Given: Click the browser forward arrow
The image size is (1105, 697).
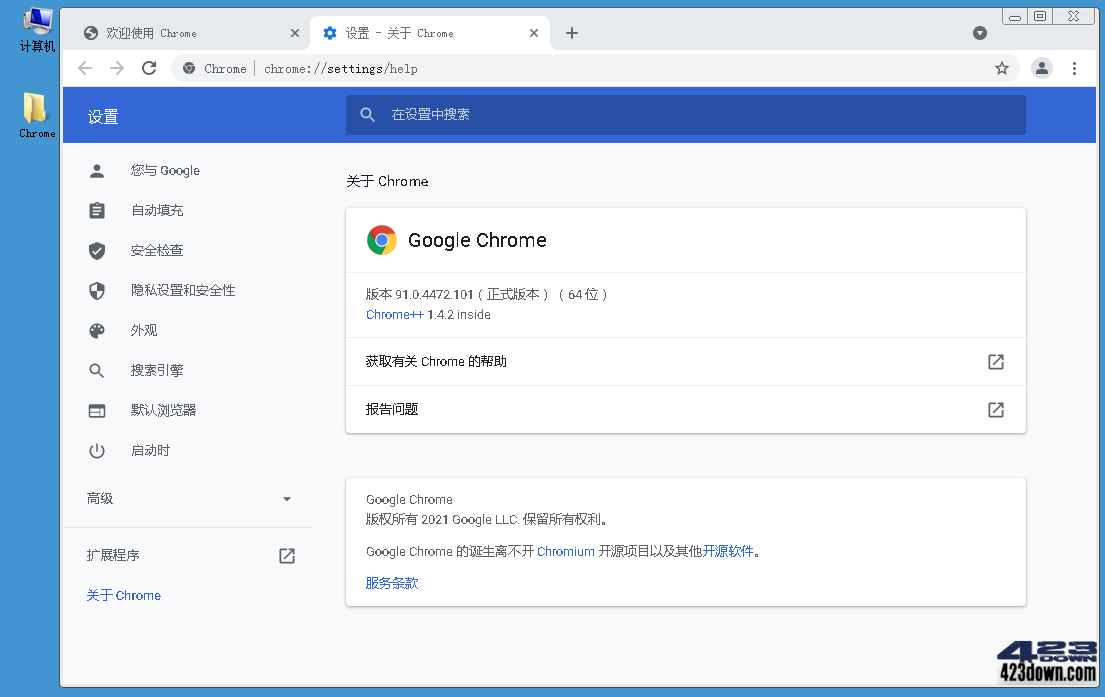Looking at the screenshot, I should point(117,68).
